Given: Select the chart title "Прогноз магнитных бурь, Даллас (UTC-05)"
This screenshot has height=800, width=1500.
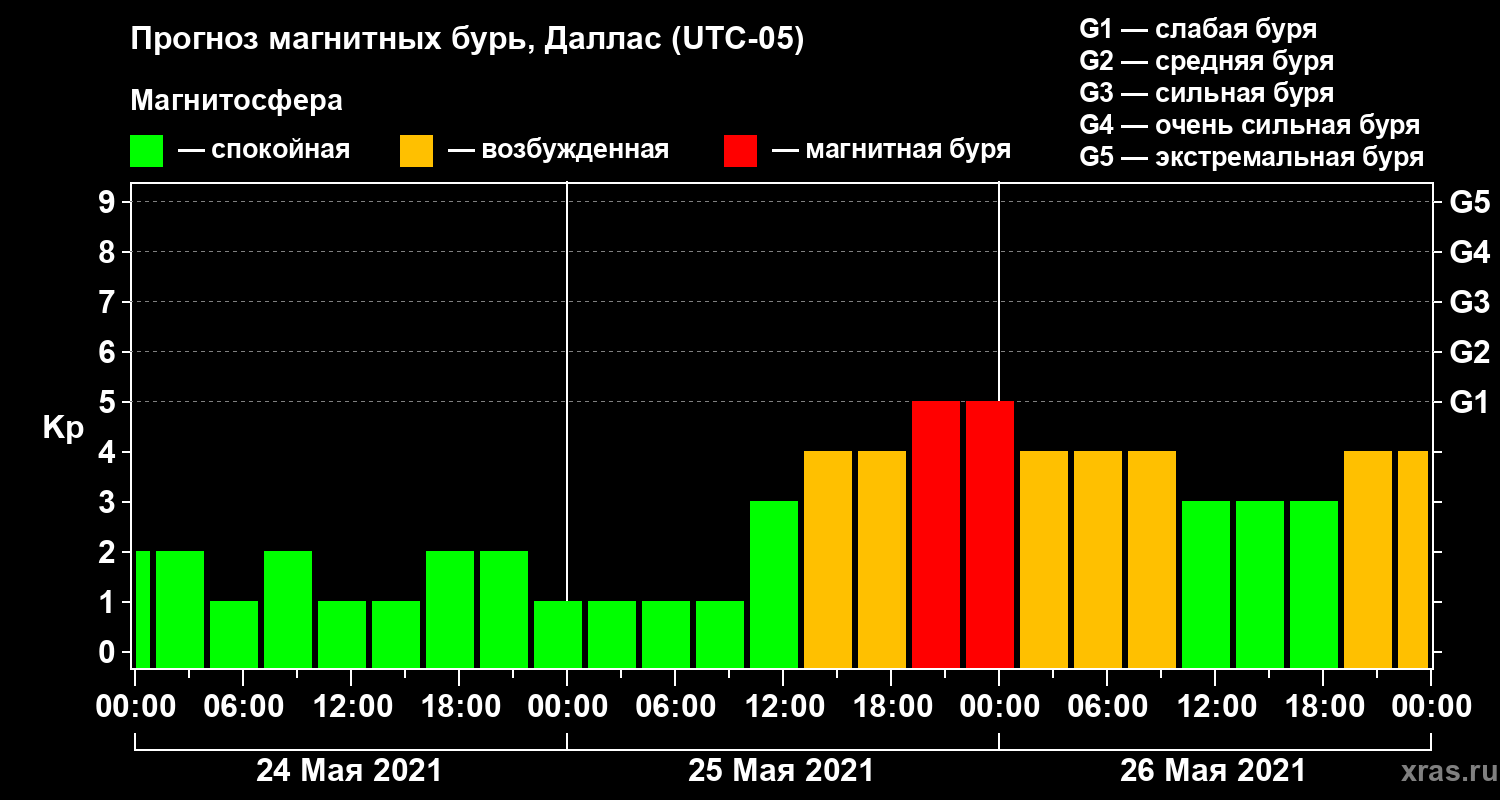Looking at the screenshot, I should click(x=467, y=41).
